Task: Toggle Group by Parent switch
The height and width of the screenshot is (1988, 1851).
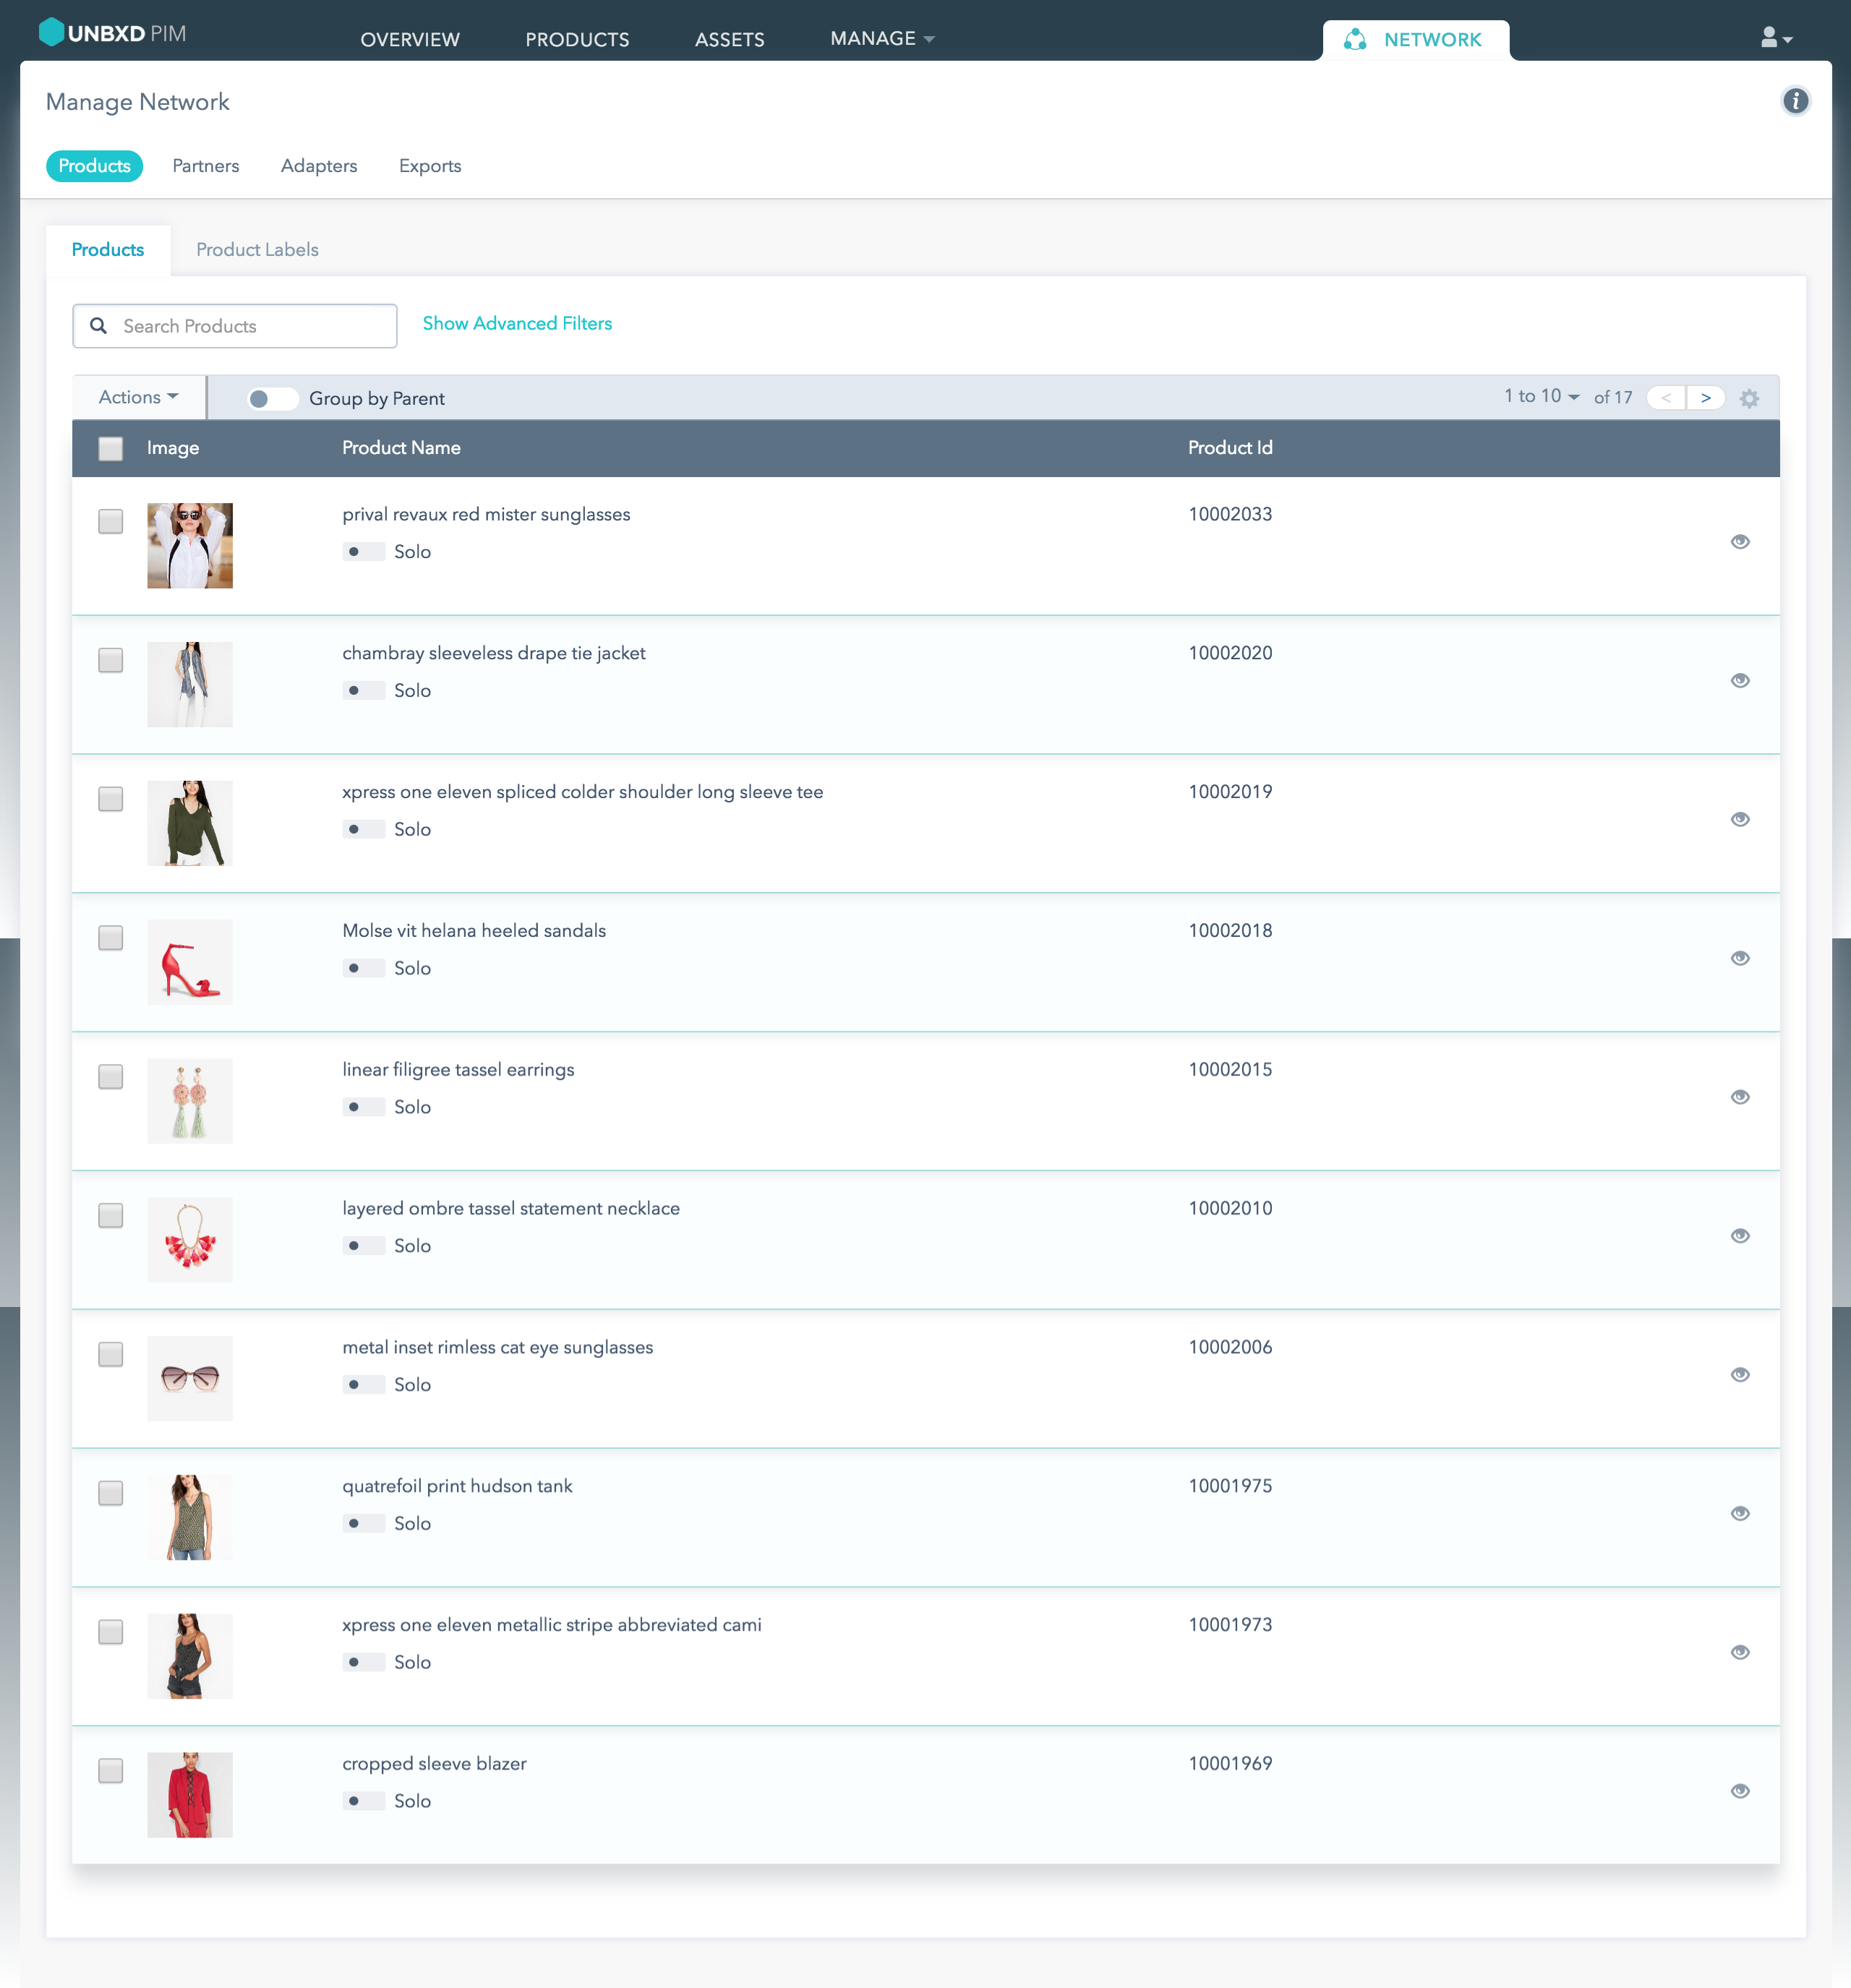Action: (272, 399)
